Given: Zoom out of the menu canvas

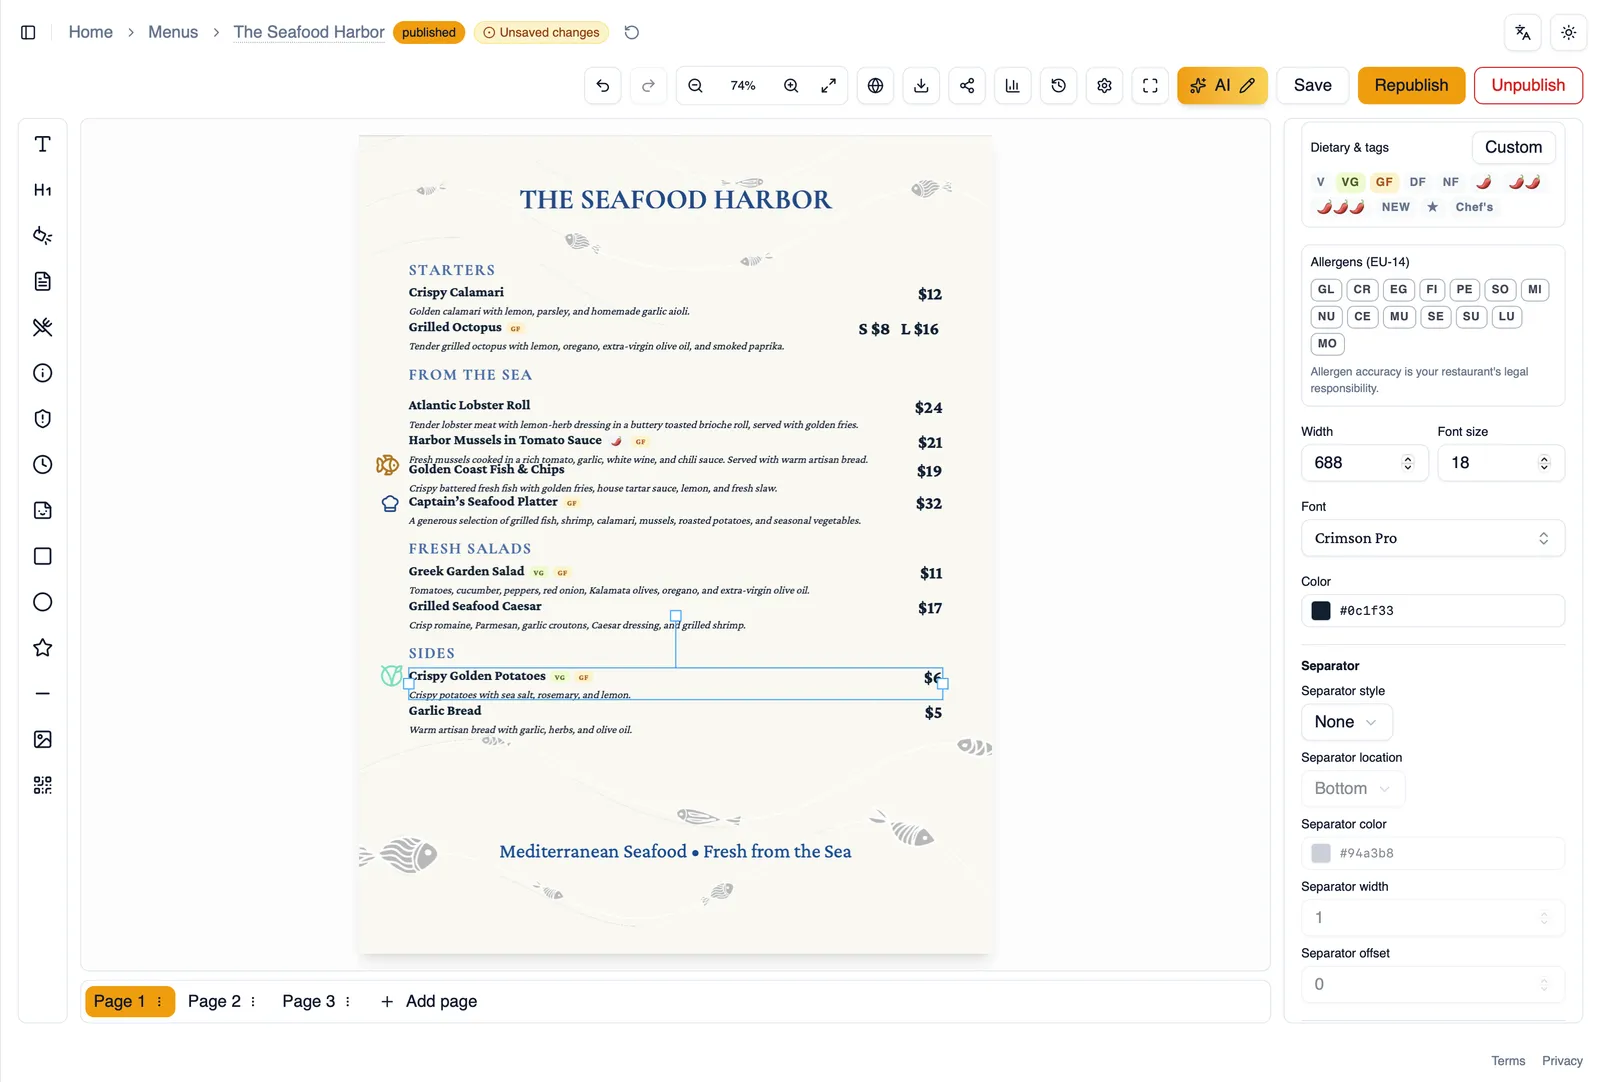Looking at the screenshot, I should pyautogui.click(x=695, y=86).
